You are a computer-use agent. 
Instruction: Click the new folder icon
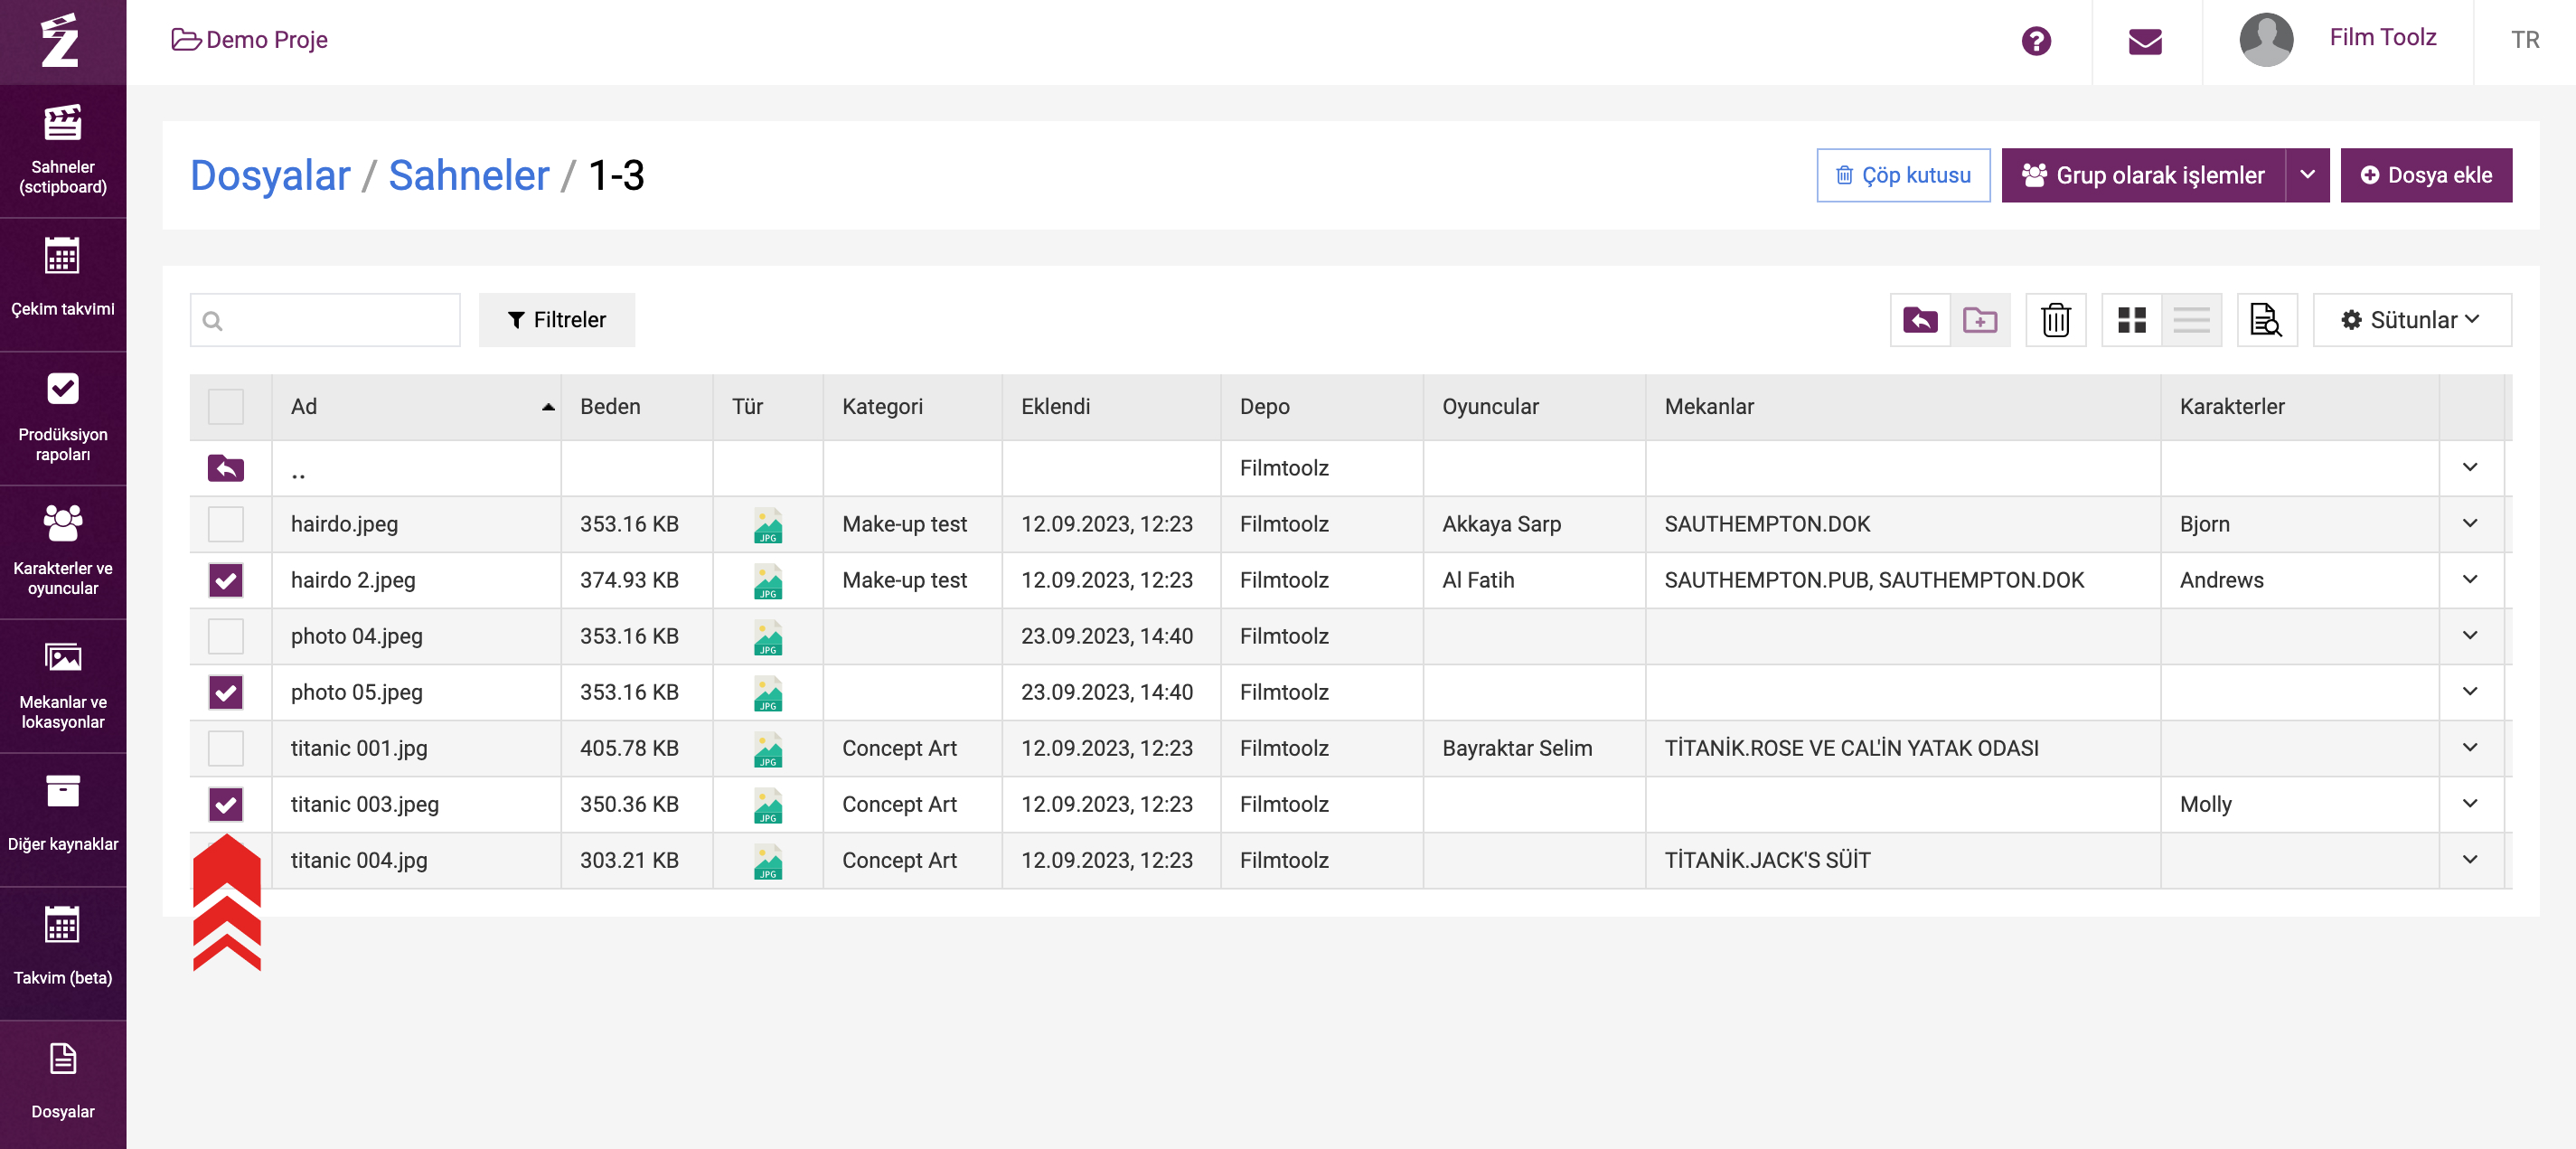(1979, 320)
